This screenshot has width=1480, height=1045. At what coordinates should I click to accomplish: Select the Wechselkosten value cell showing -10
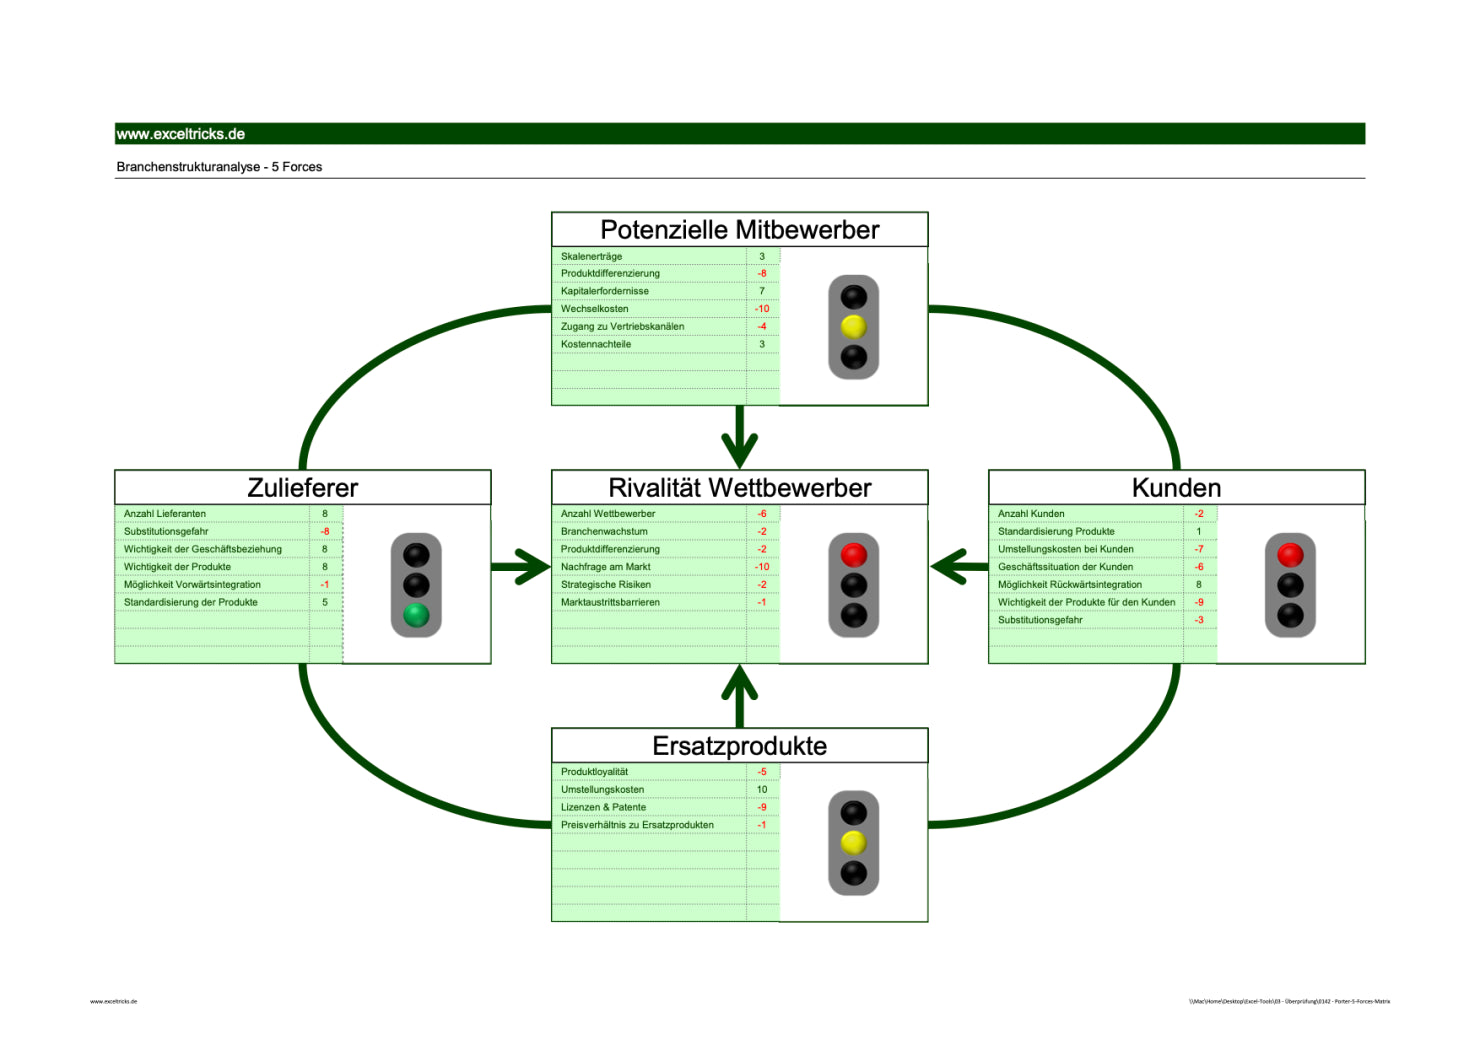[762, 309]
